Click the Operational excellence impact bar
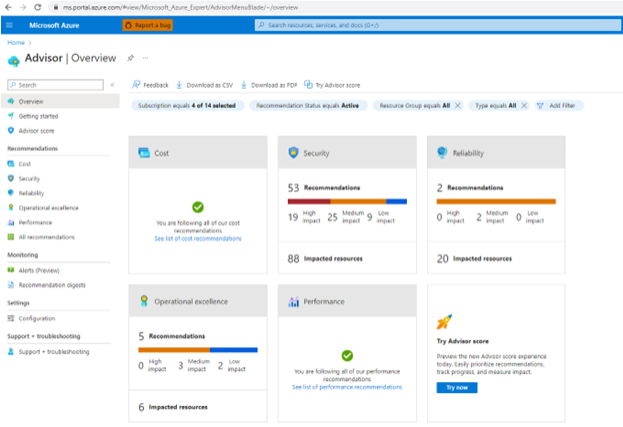Image resolution: width=623 pixels, height=427 pixels. pyautogui.click(x=198, y=350)
